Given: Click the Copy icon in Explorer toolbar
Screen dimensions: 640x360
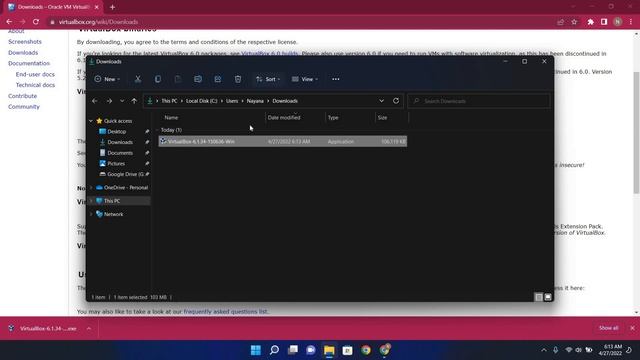Looking at the screenshot, I should tap(158, 79).
